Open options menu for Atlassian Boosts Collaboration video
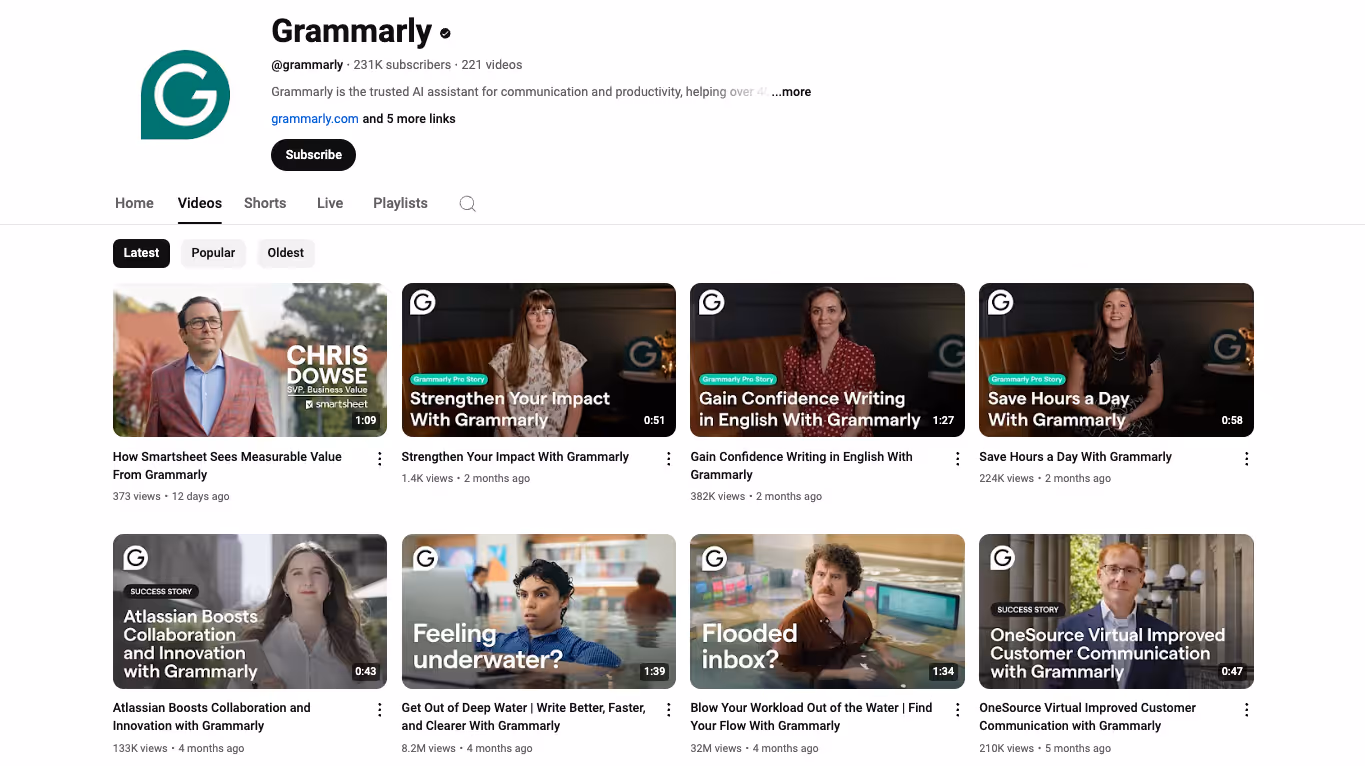 click(x=379, y=710)
